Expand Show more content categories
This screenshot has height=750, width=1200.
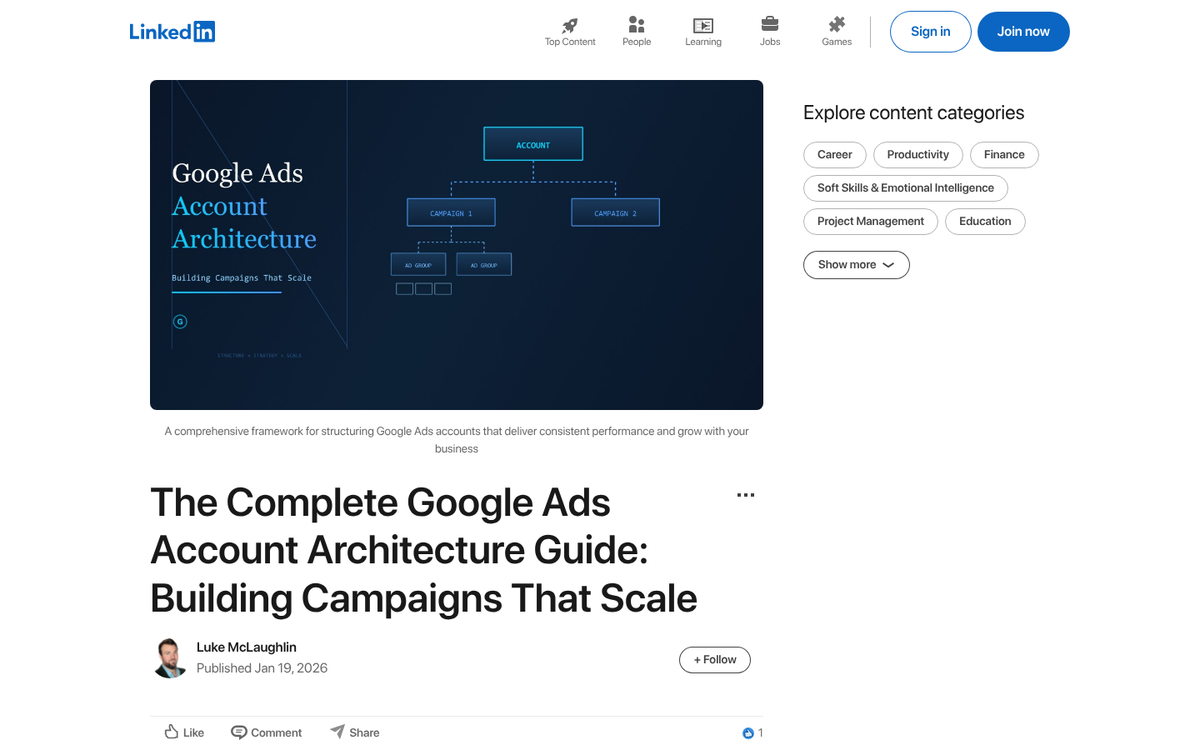tap(856, 264)
